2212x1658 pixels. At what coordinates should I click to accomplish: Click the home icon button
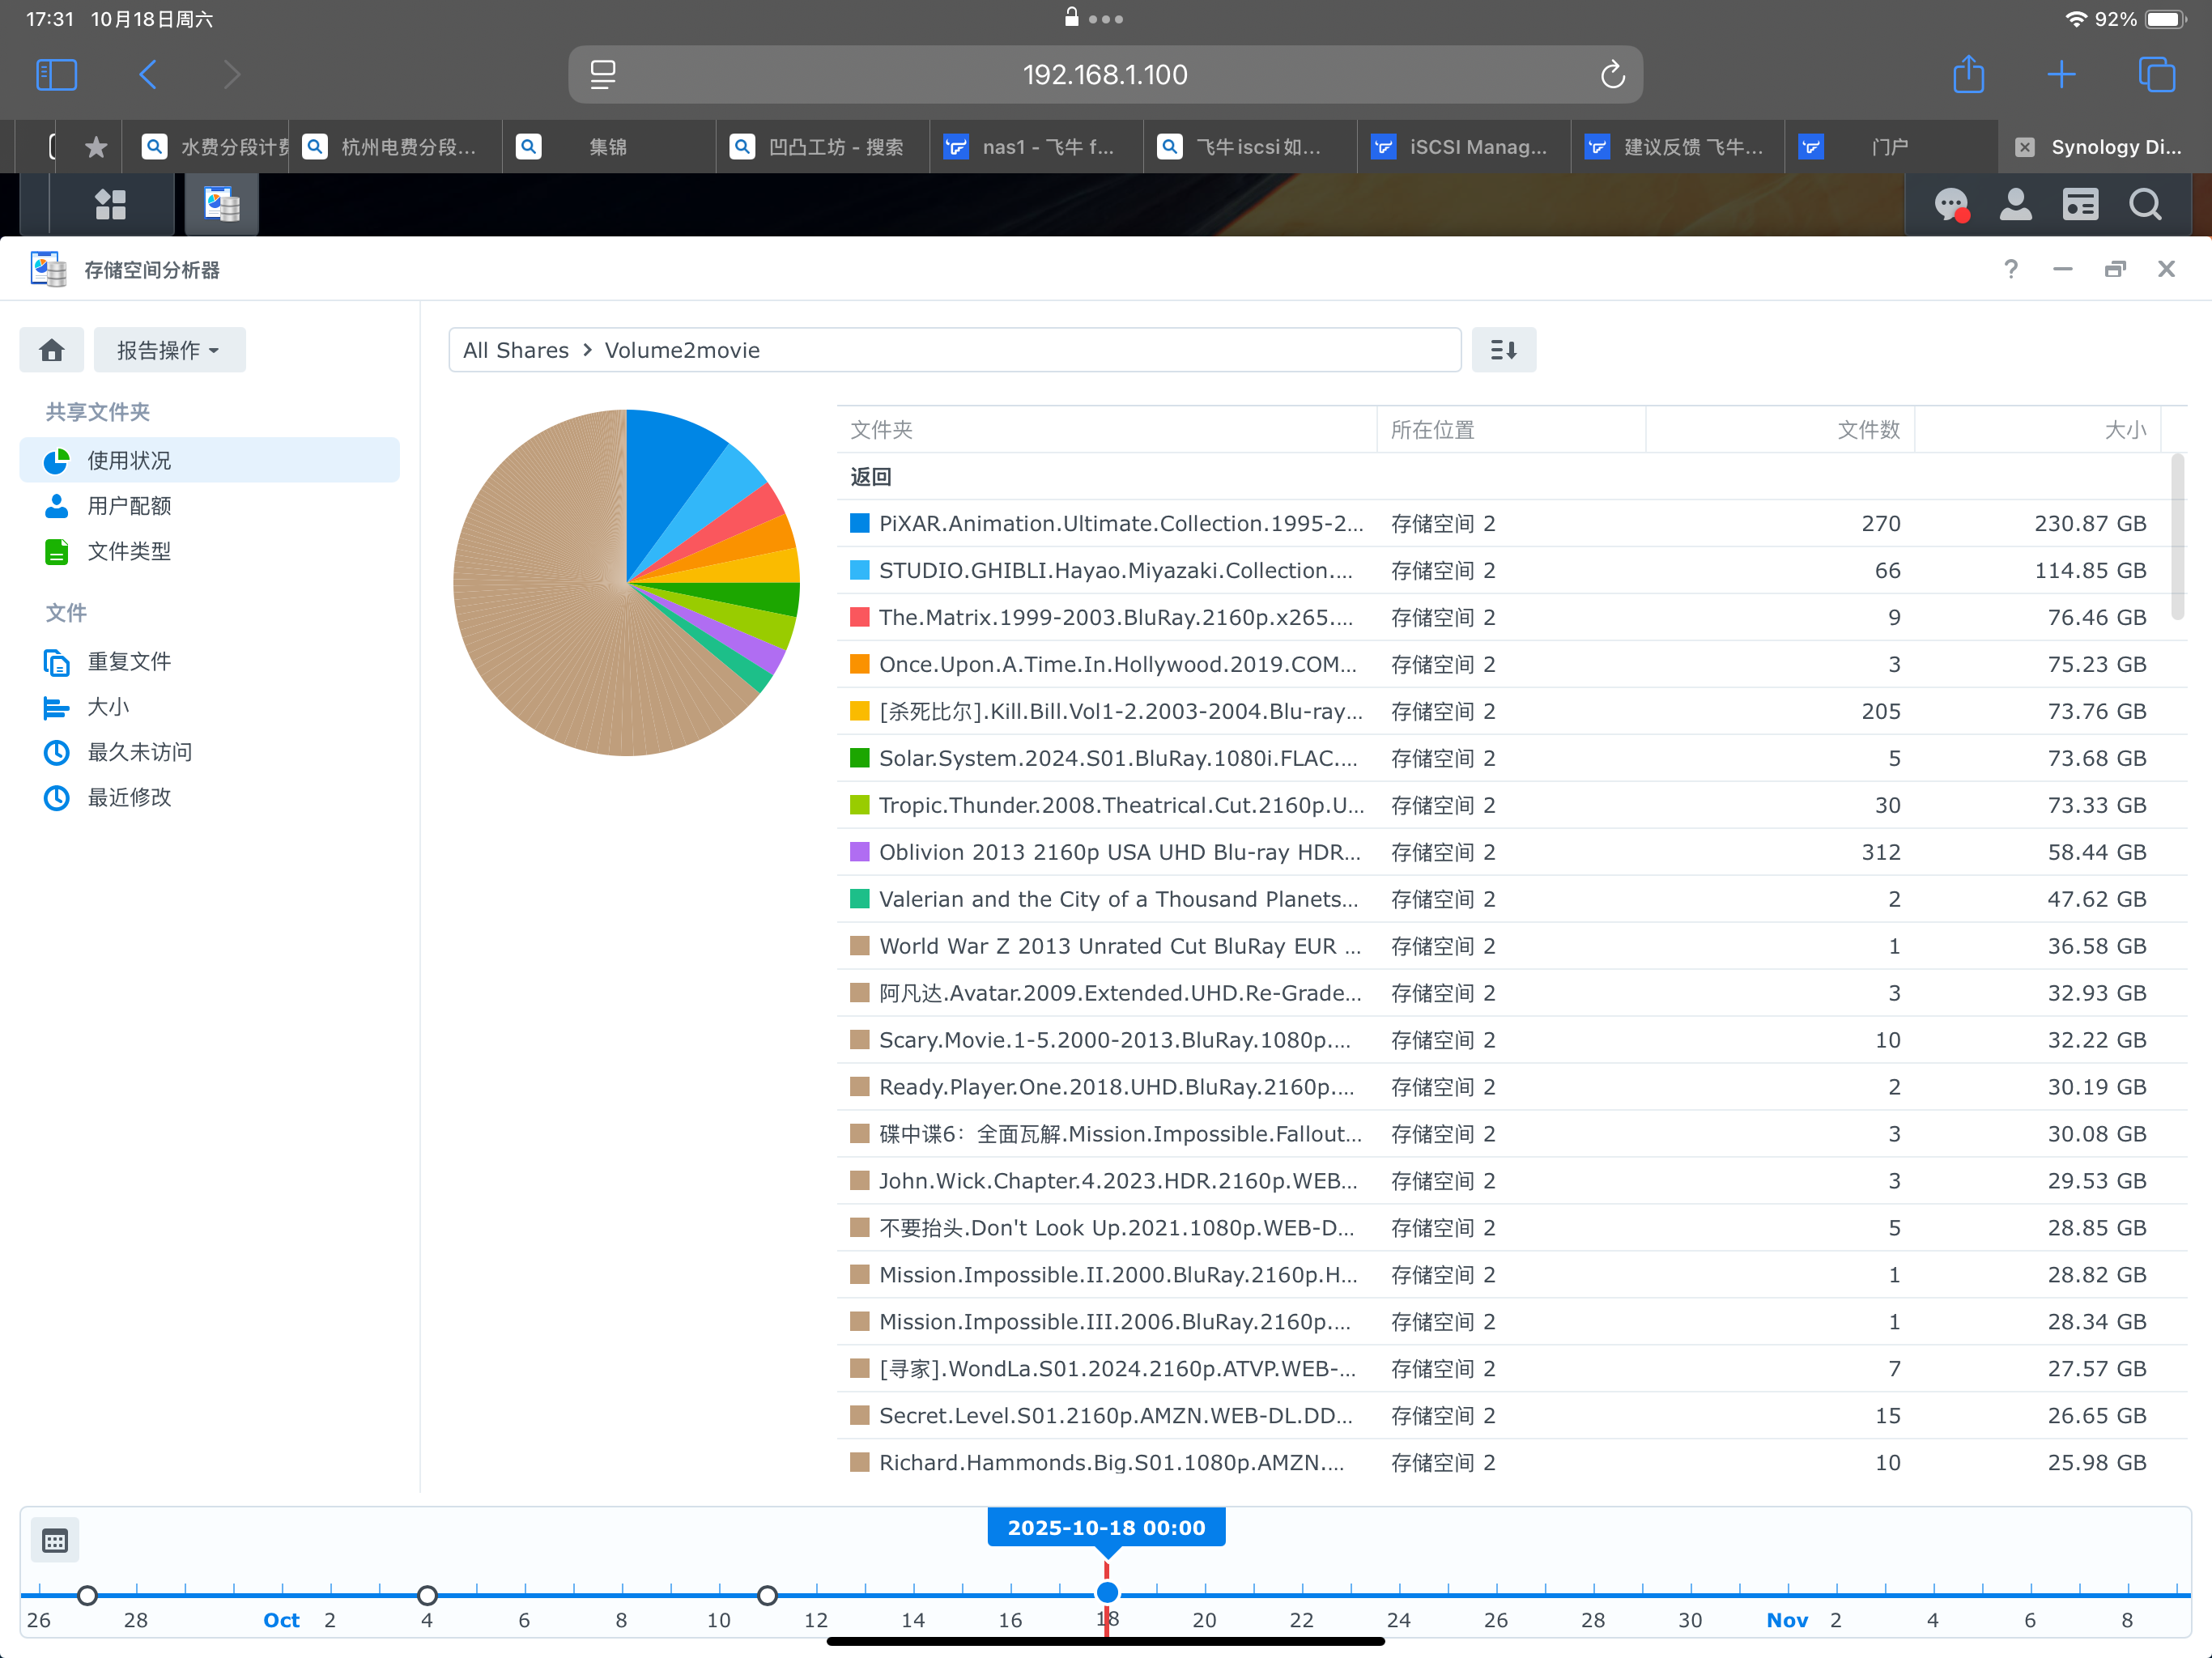pos(52,350)
